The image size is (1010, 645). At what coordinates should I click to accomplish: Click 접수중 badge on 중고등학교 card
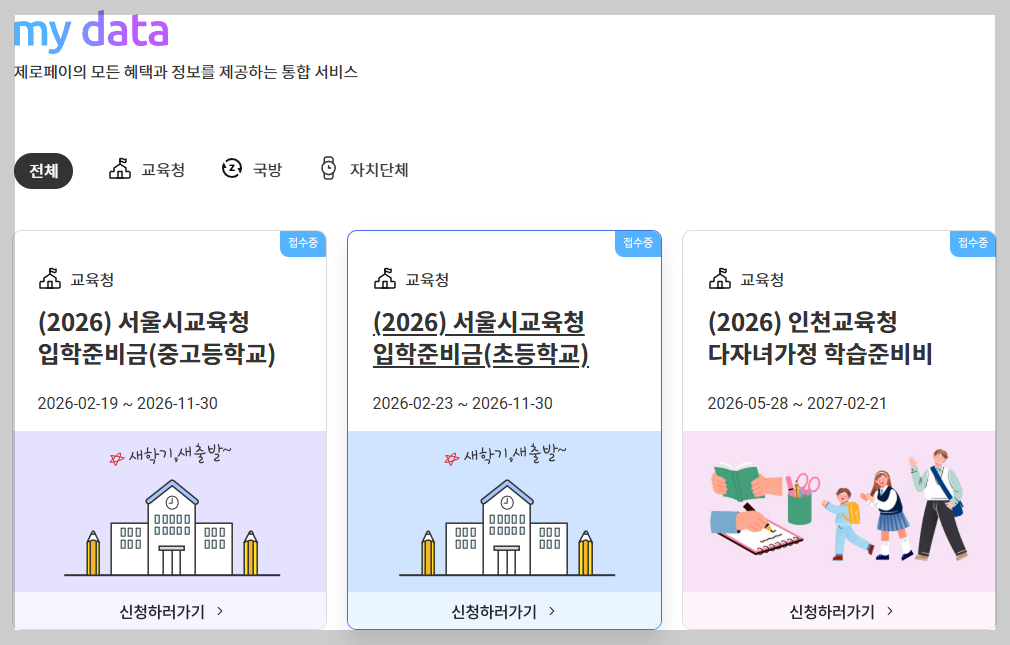tap(303, 243)
